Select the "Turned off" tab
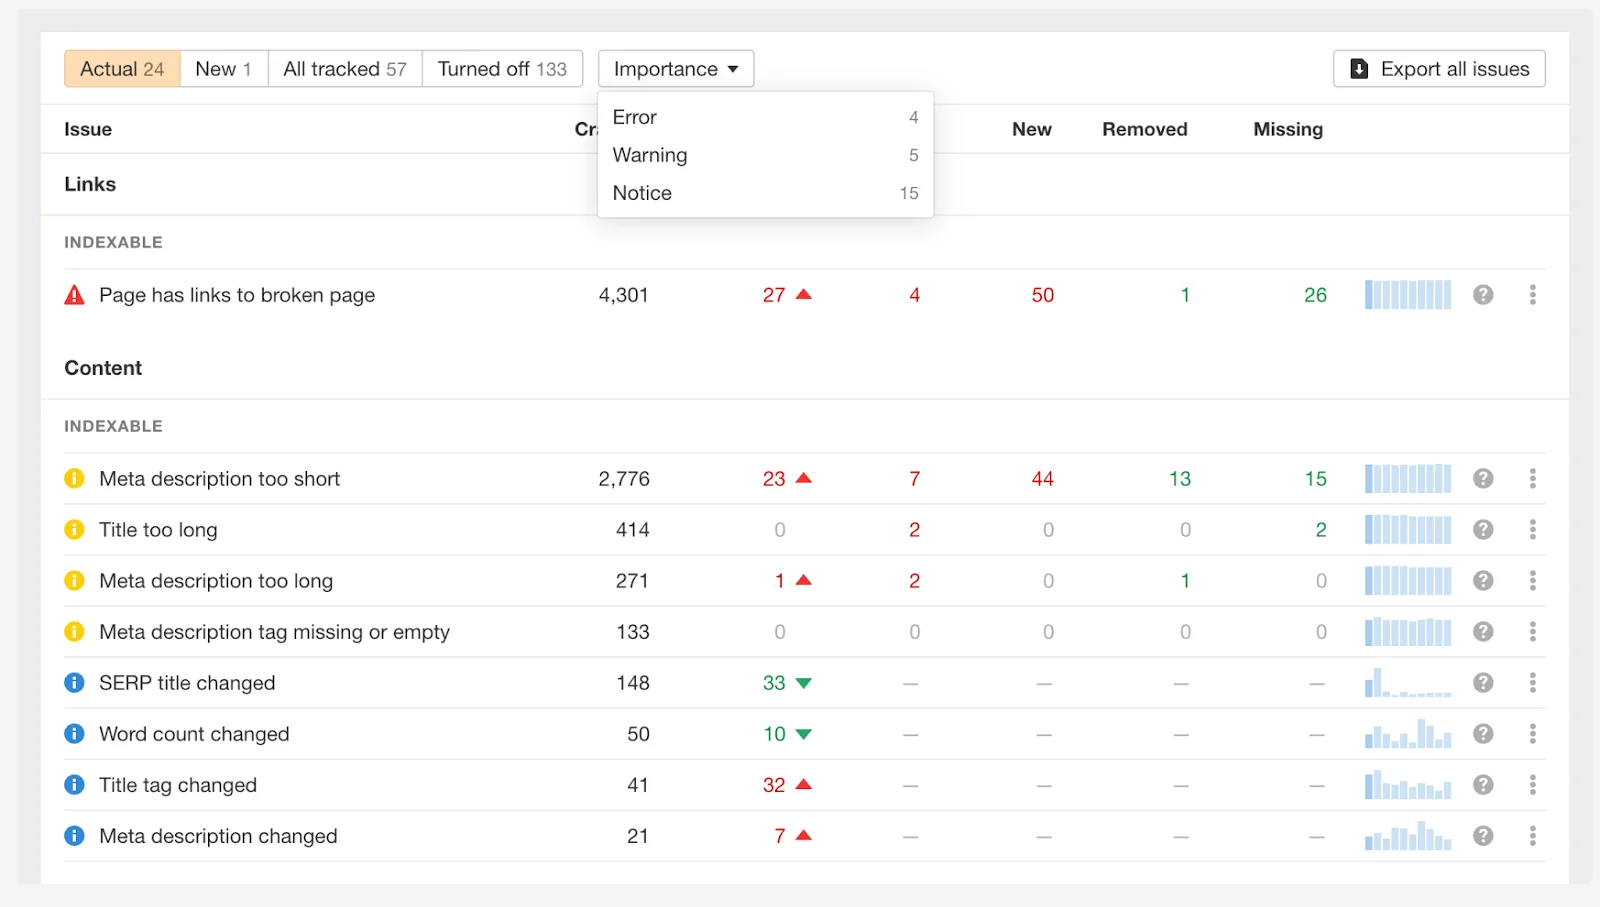This screenshot has width=1600, height=907. coord(502,68)
